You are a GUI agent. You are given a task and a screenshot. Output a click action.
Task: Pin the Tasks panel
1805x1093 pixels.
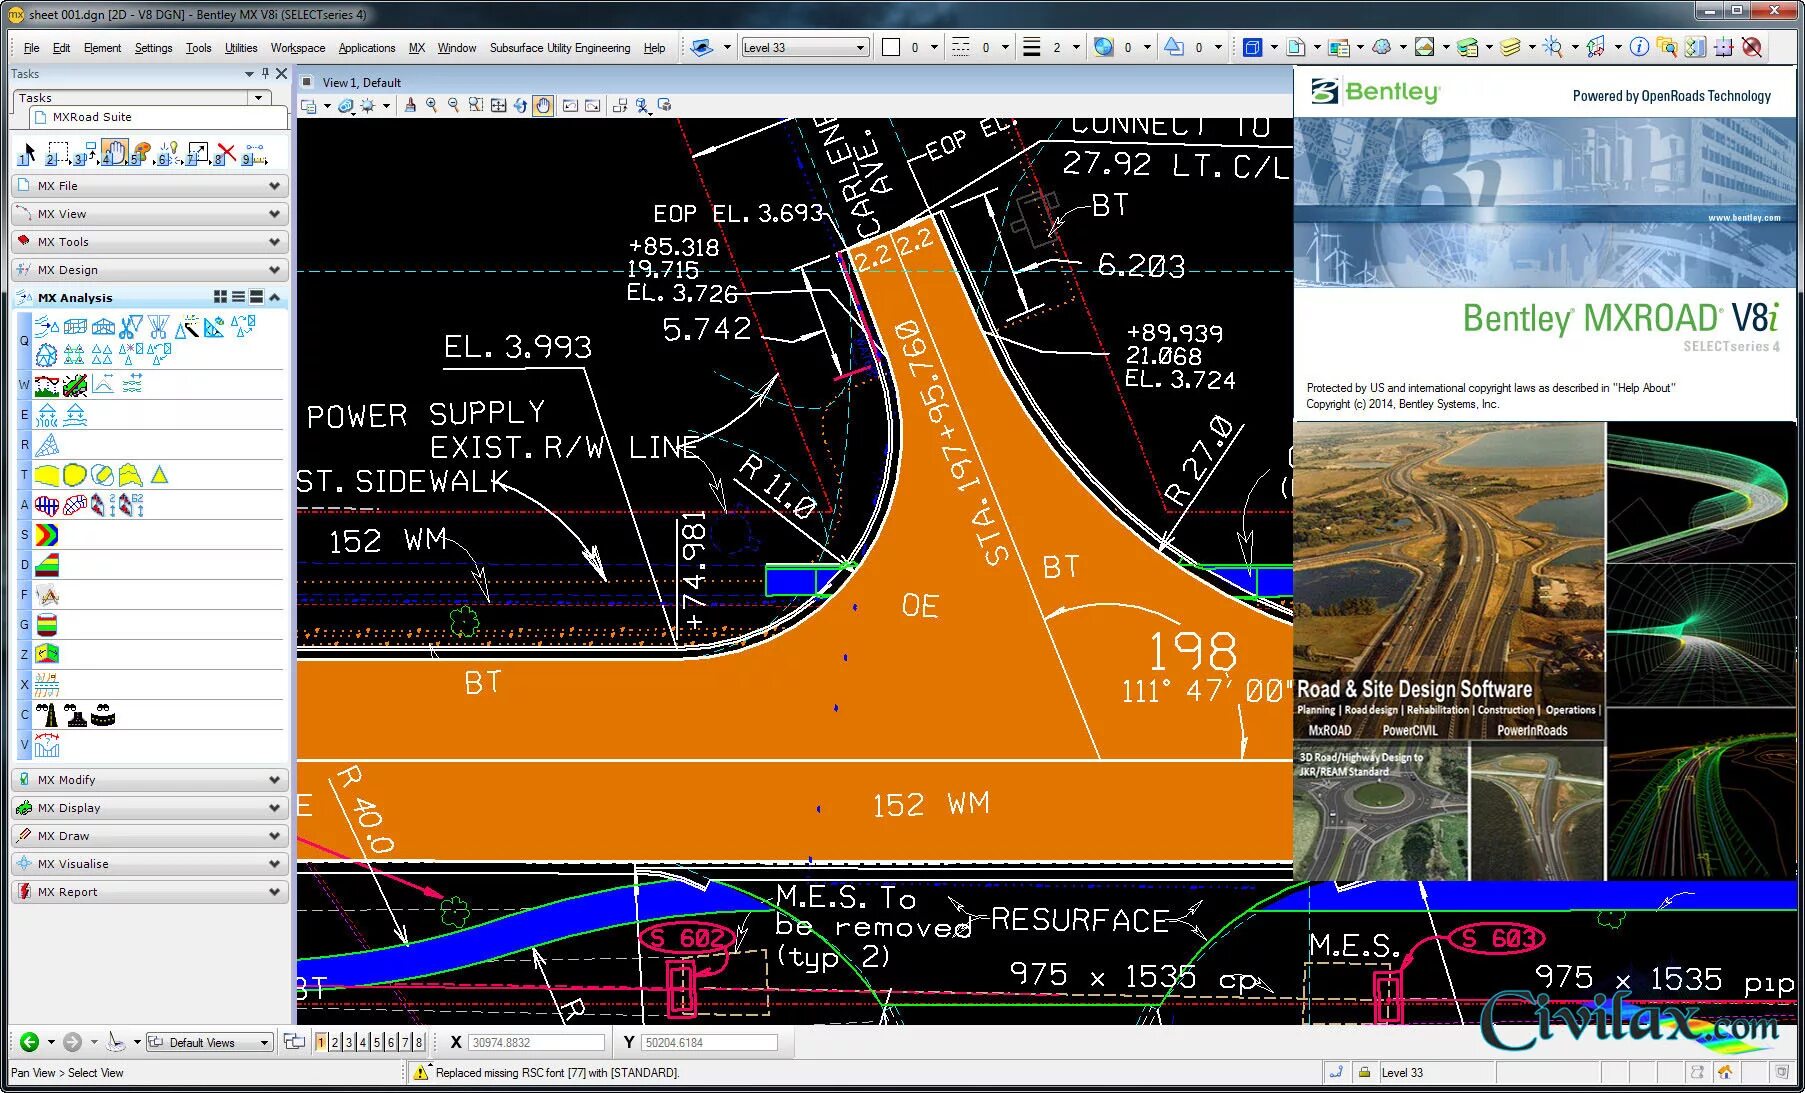[x=265, y=73]
